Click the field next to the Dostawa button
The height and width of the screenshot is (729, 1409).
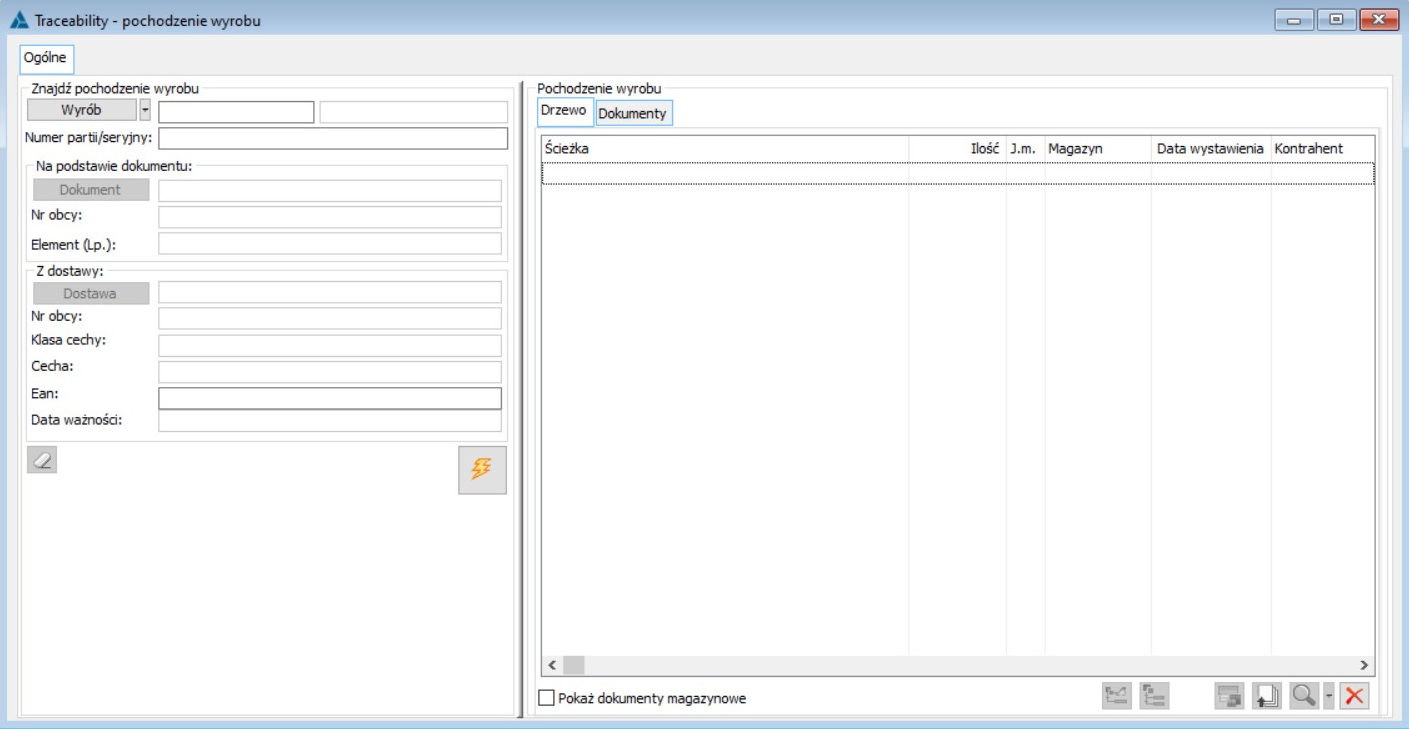pyautogui.click(x=330, y=292)
